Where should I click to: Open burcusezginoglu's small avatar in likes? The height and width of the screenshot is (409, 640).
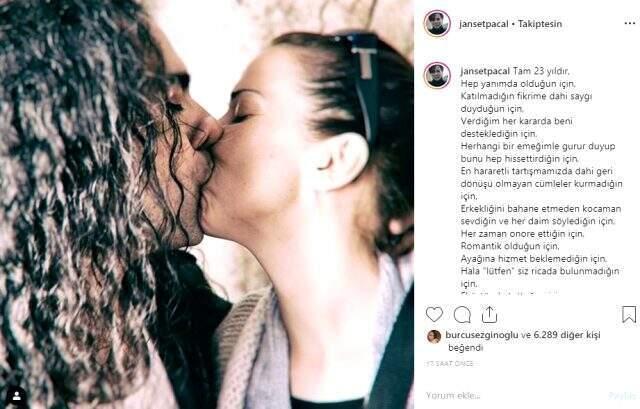[434, 336]
